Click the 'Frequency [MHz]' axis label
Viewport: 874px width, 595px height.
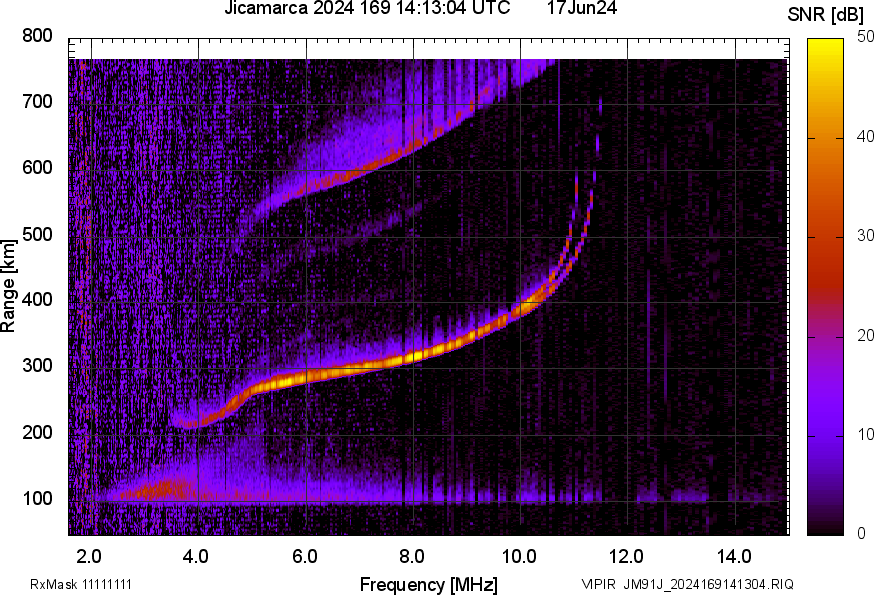coord(429,584)
